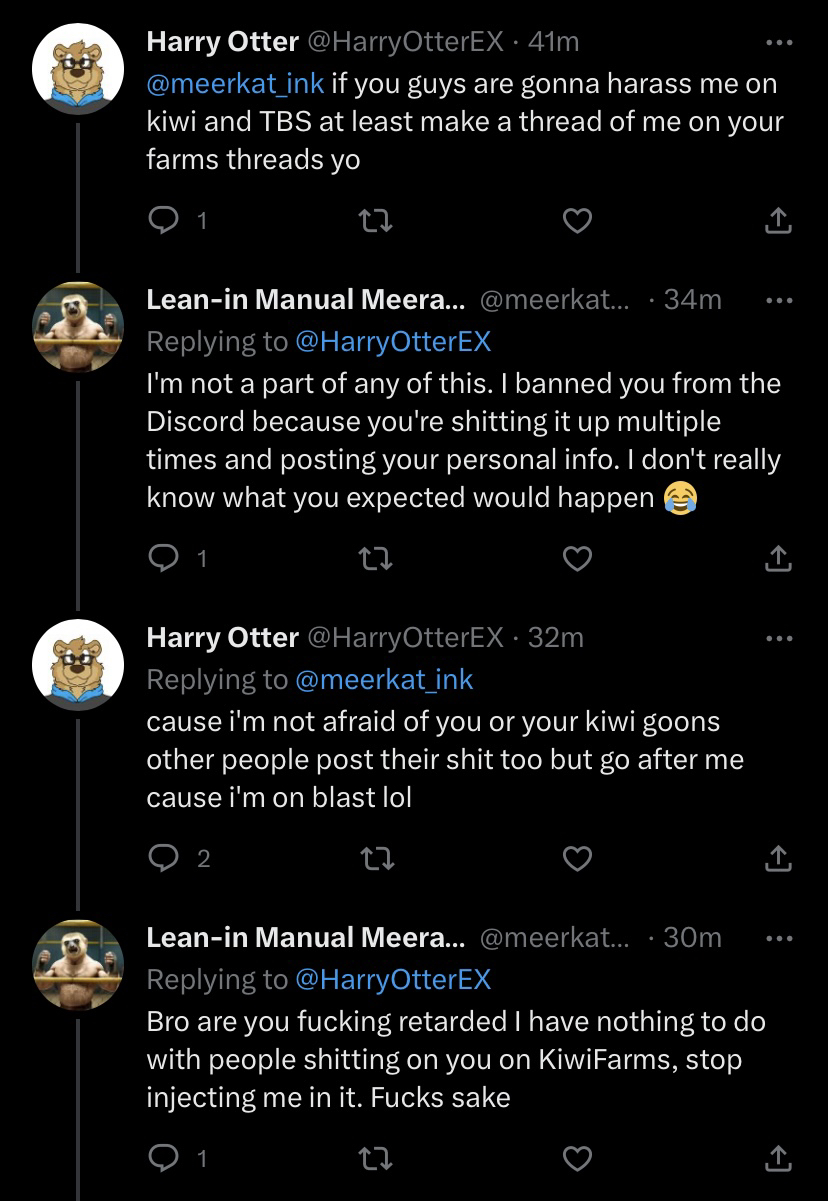The width and height of the screenshot is (828, 1201).
Task: Open more options on the 34m tweet
Action: (x=778, y=299)
